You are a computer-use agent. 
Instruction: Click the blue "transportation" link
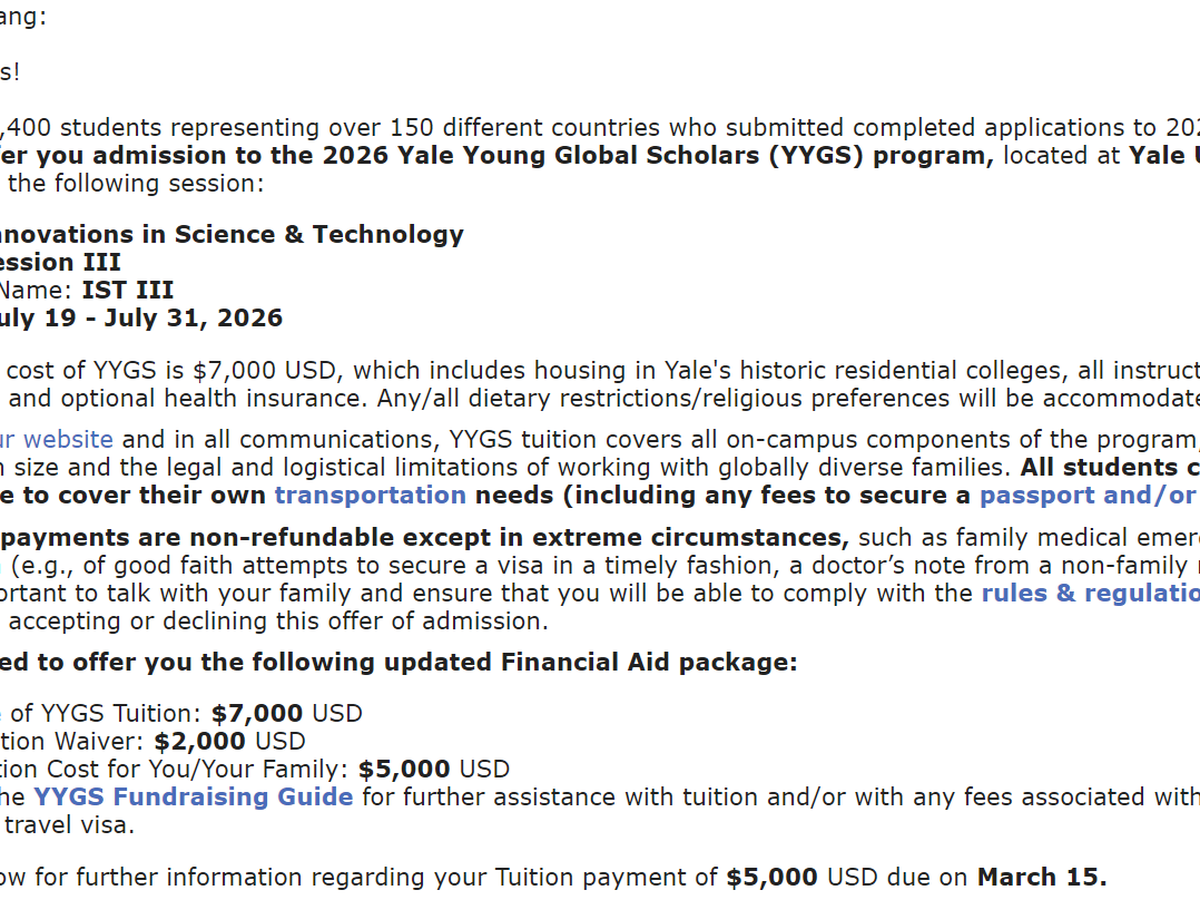[370, 495]
